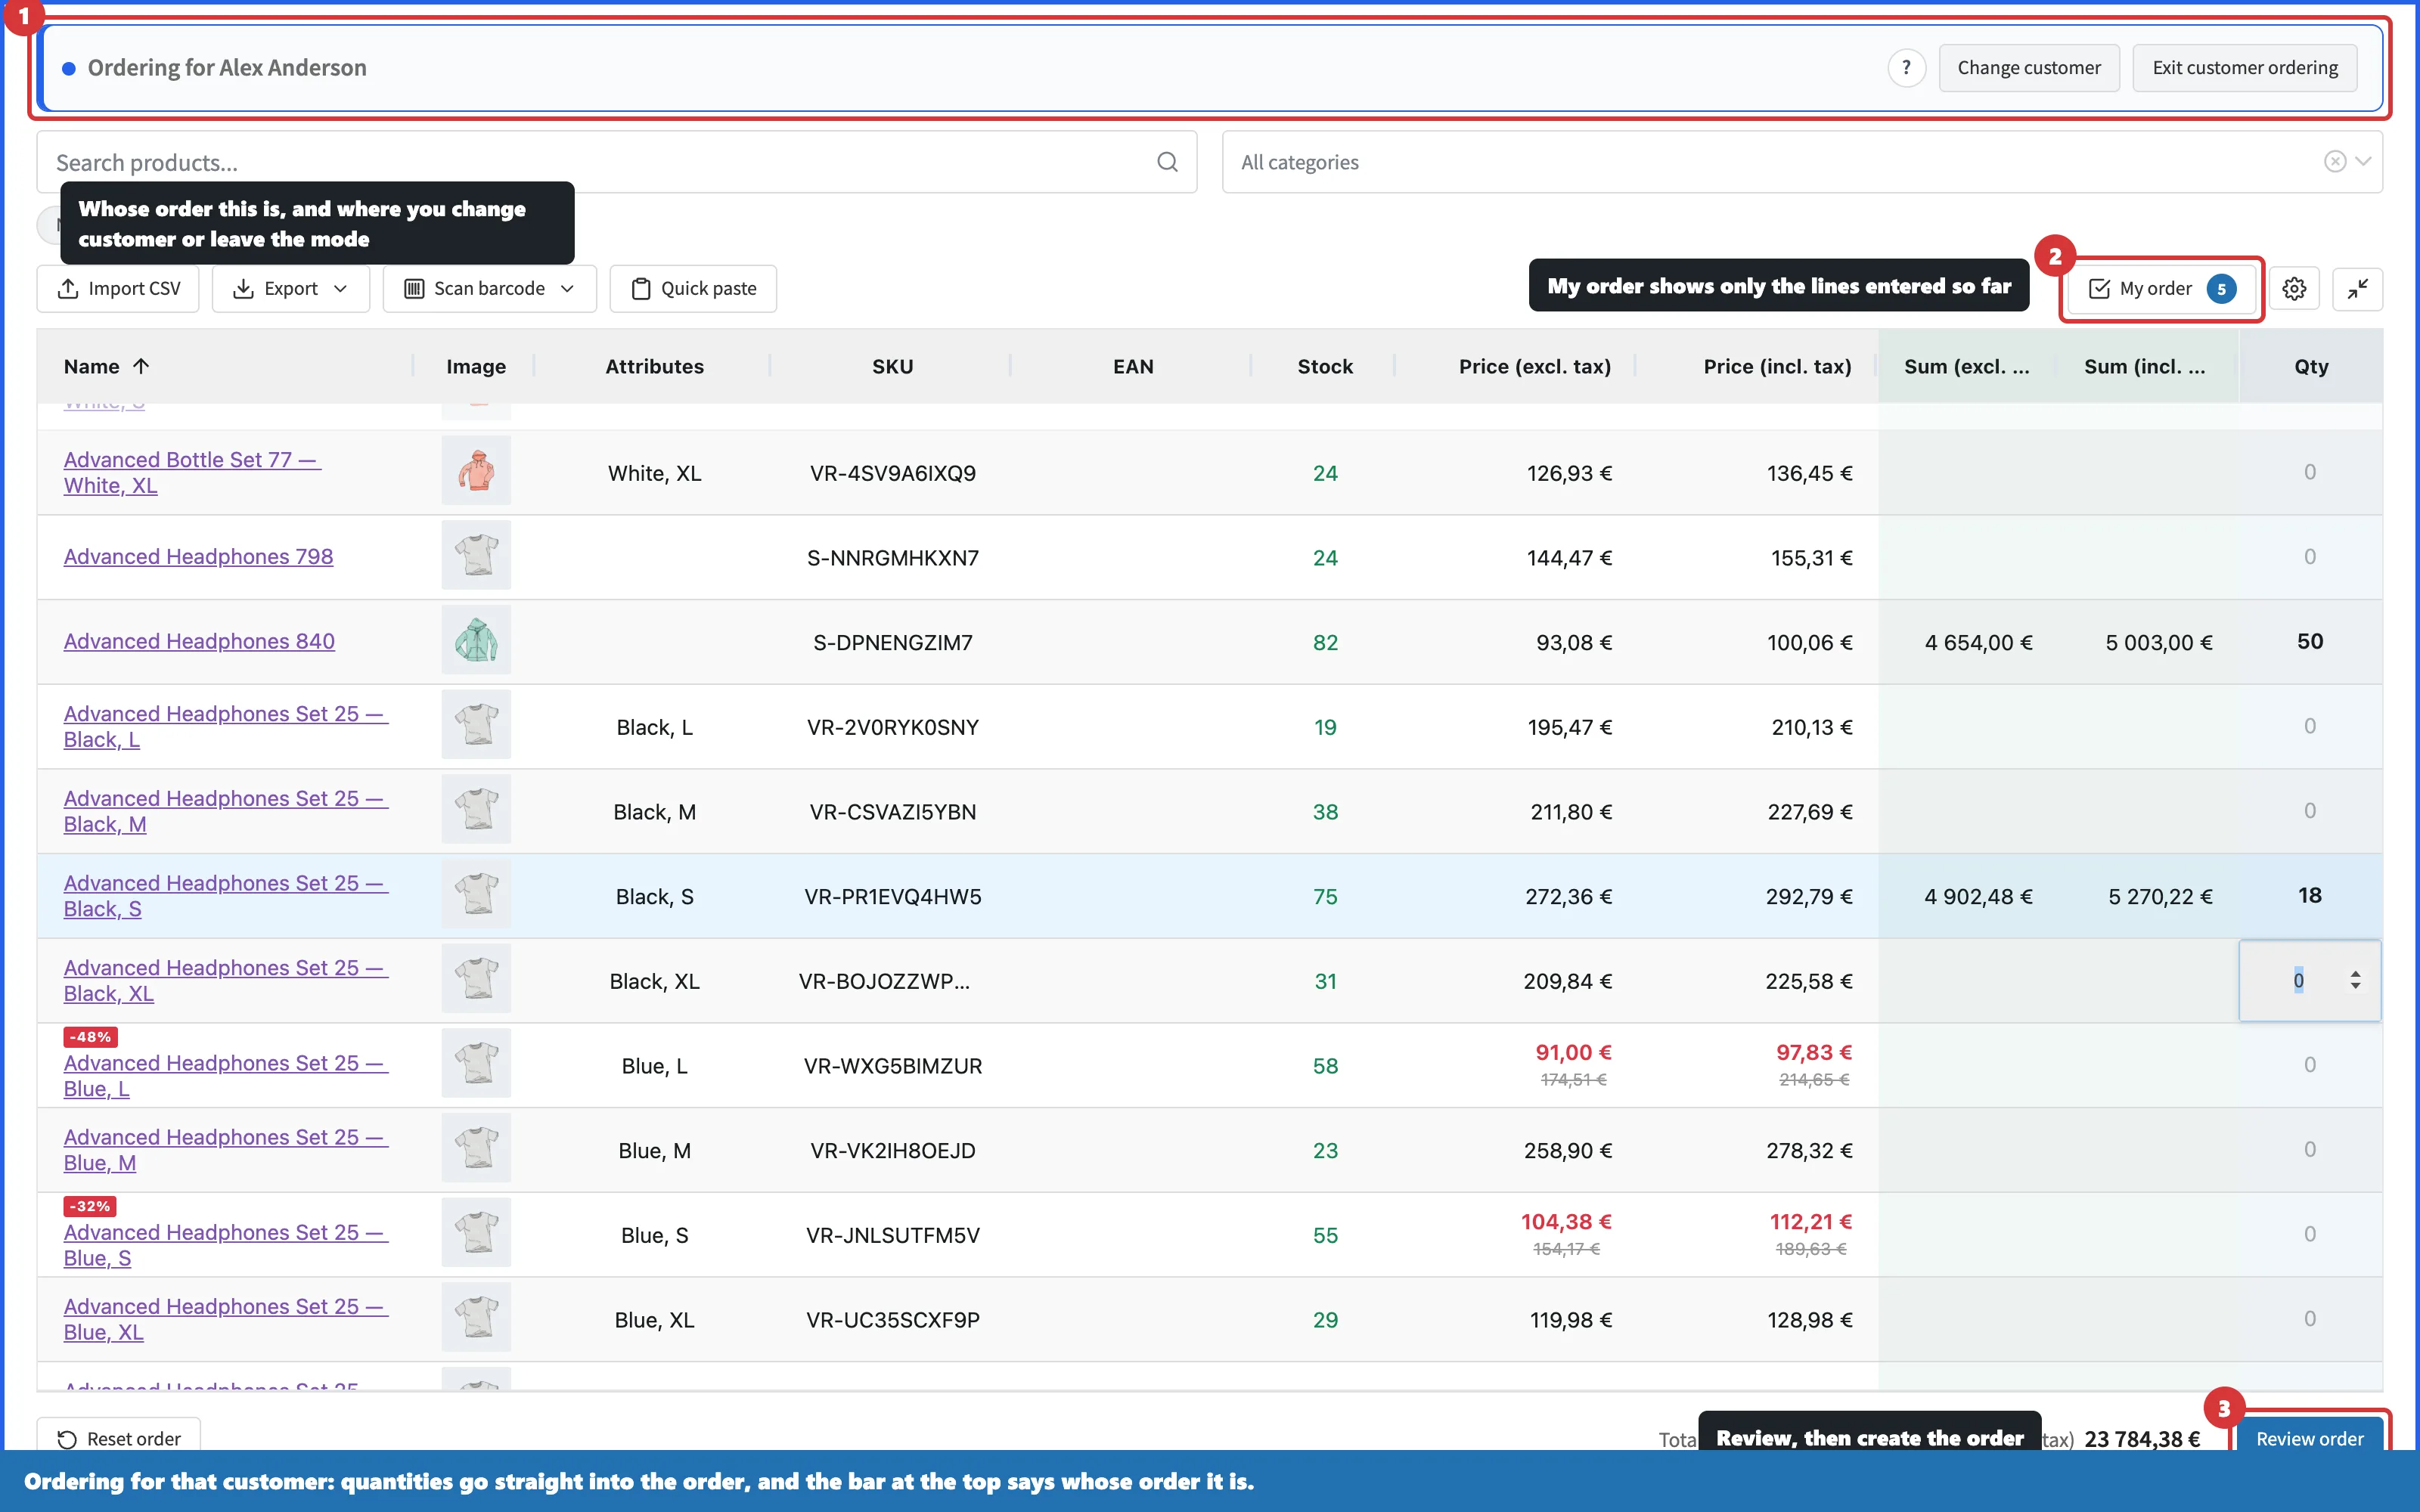2420x1512 pixels.
Task: Click the Qty column header
Action: click(x=2311, y=366)
